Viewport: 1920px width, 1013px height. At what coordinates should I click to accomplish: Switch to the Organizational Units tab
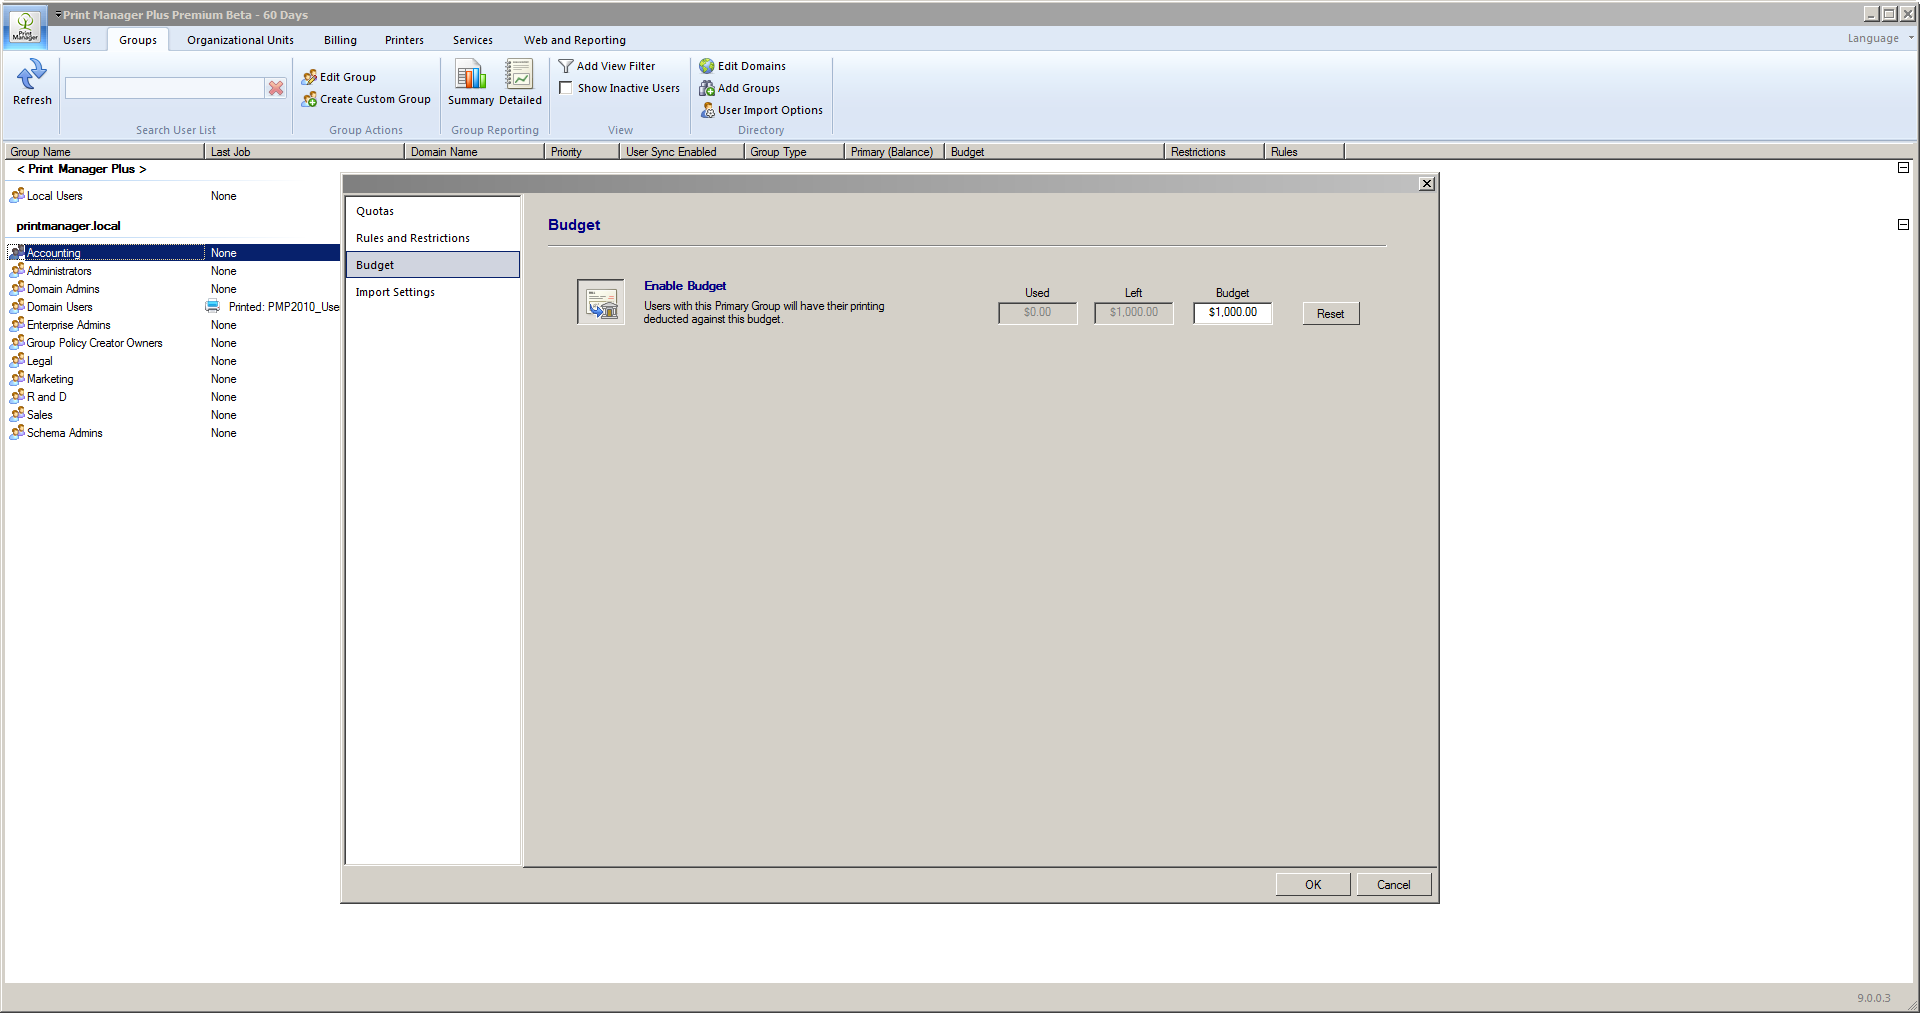(x=240, y=40)
